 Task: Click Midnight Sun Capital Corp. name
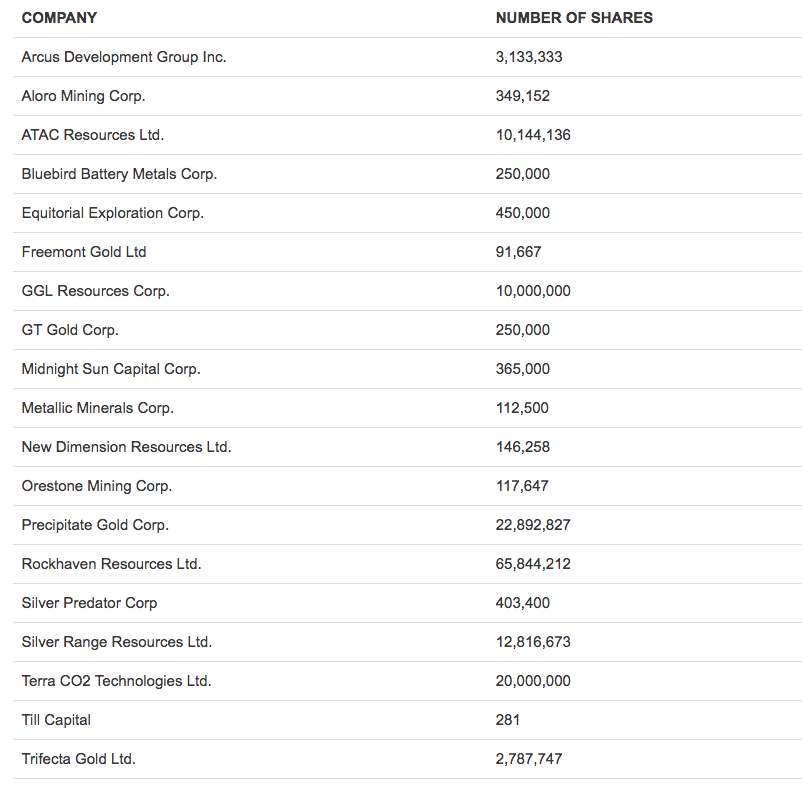coord(111,369)
